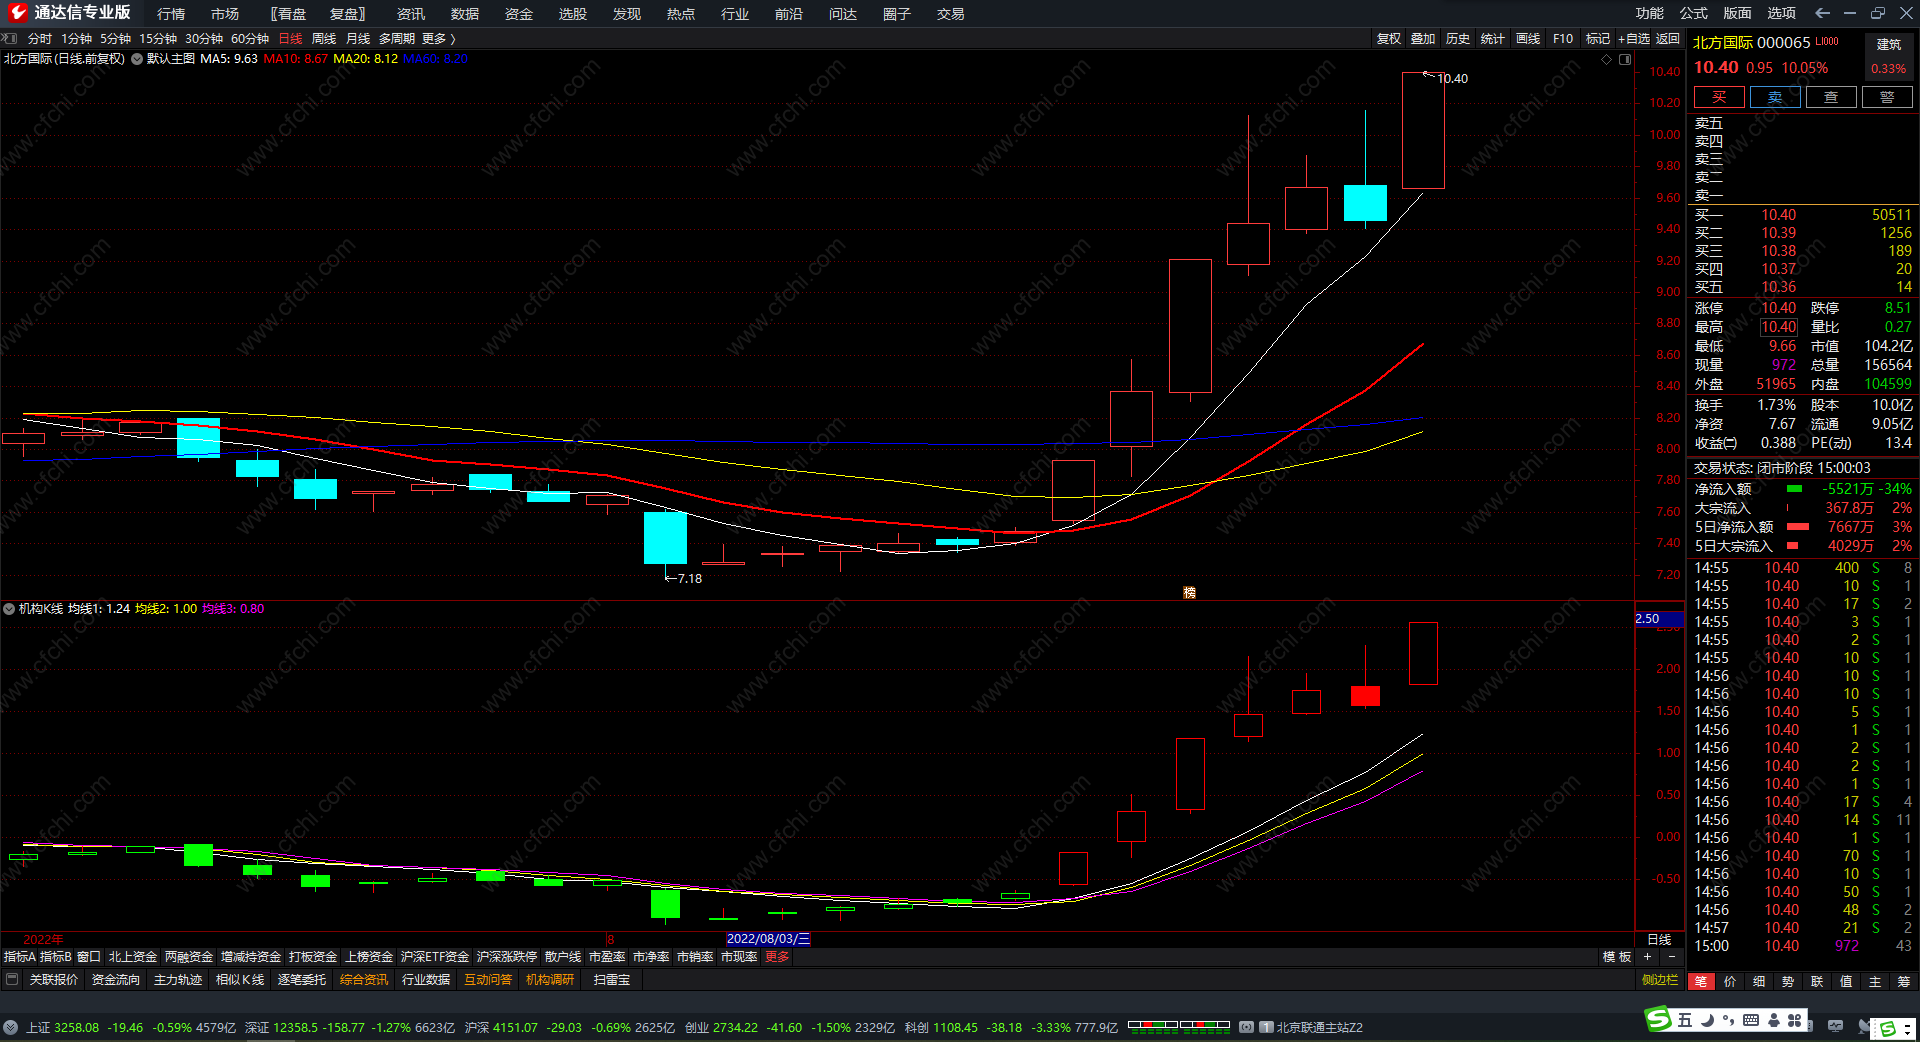Open Sogou soft keyboard icon

[1751, 1020]
